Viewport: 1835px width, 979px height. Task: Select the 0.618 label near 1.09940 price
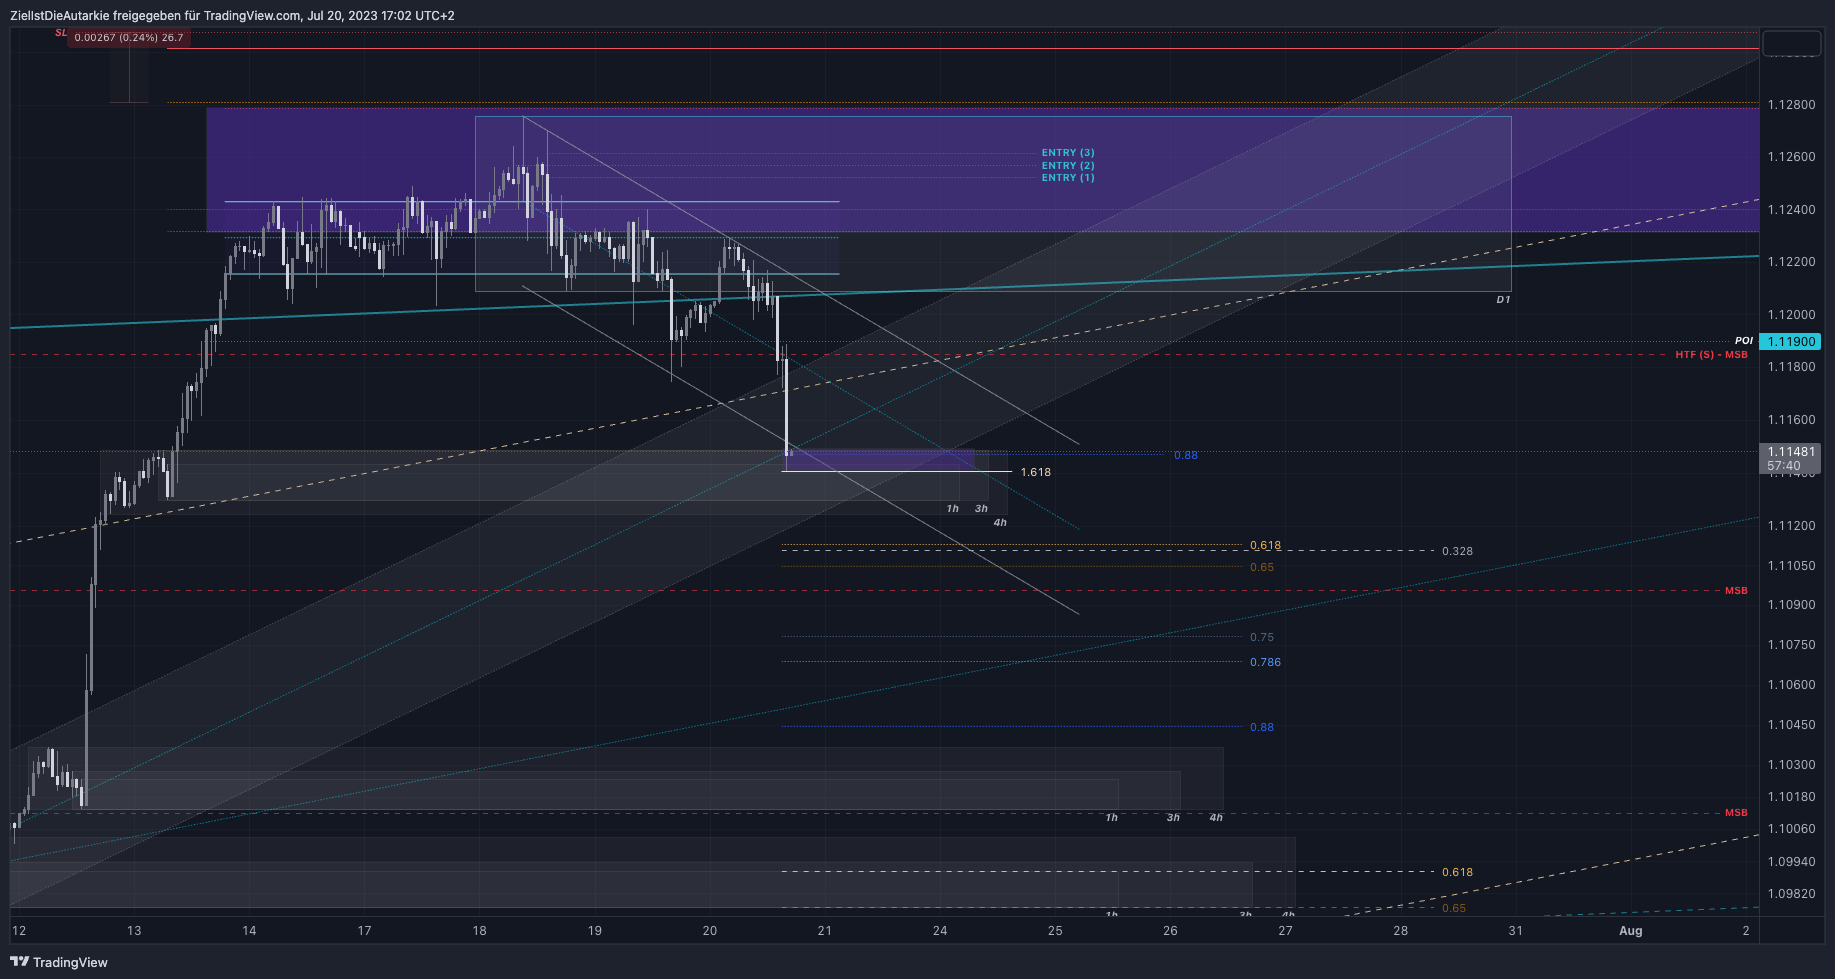[x=1457, y=872]
